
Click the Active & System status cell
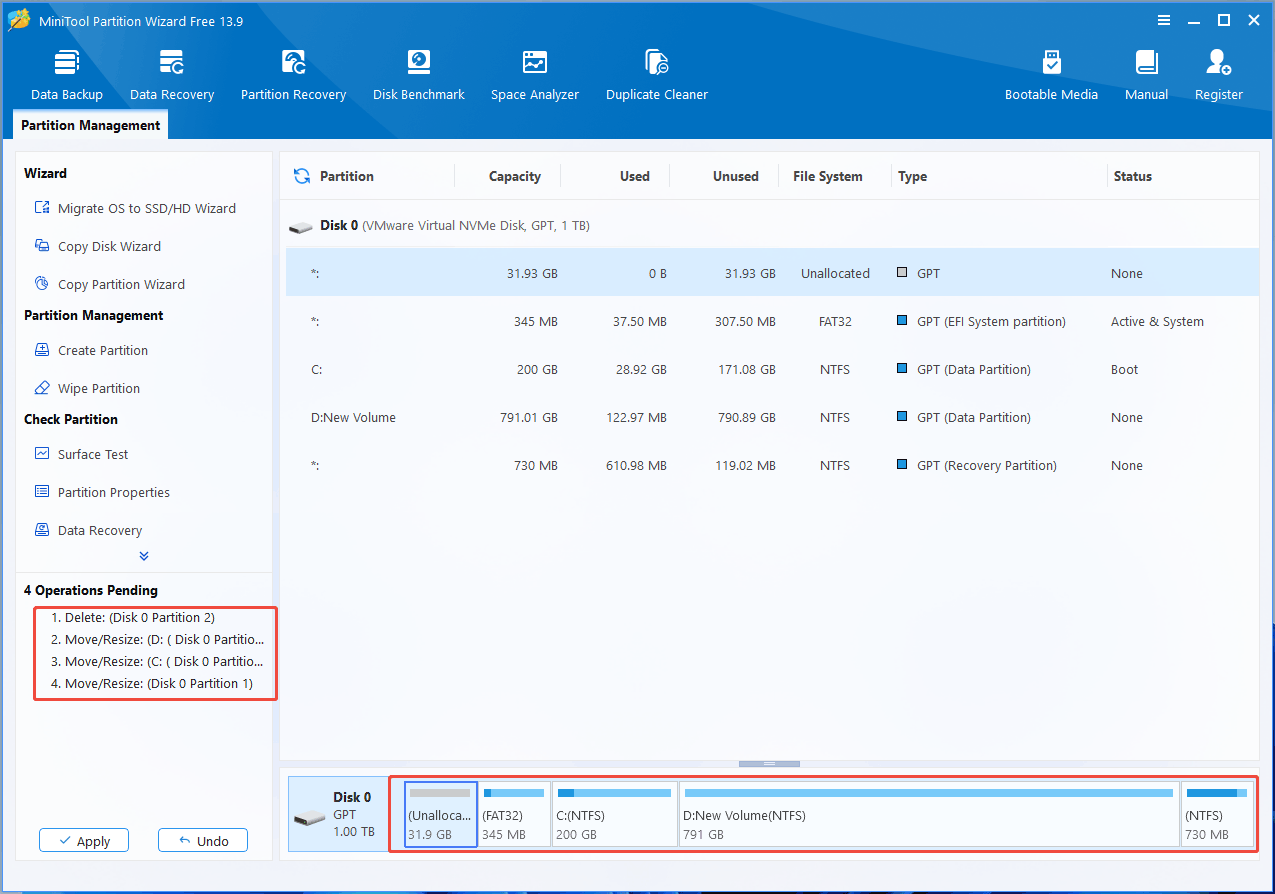1157,321
